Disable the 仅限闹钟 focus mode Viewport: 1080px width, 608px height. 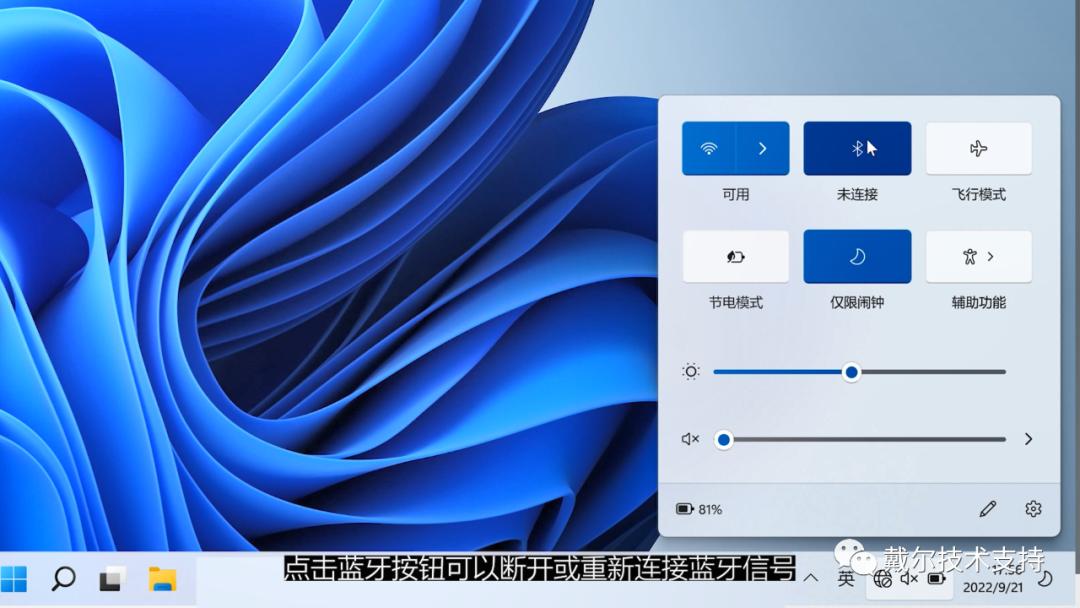pyautogui.click(x=856, y=256)
